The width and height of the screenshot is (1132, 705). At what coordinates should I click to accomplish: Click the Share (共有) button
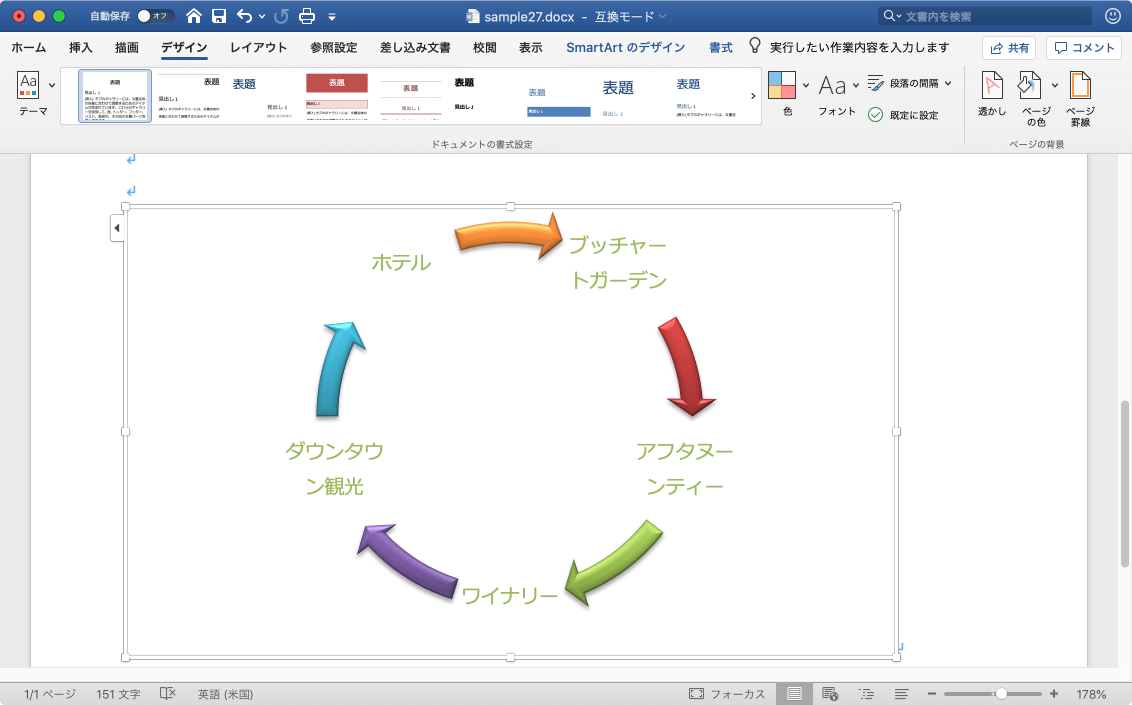[x=1009, y=48]
